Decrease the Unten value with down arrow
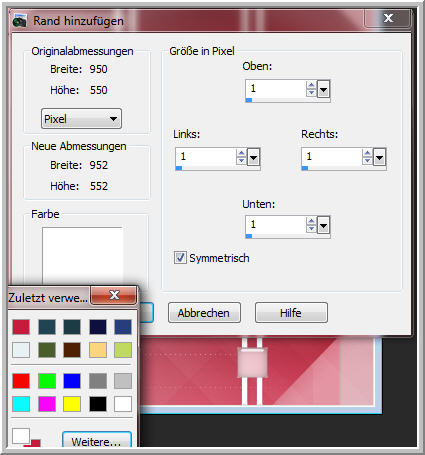425x455 pixels. point(311,228)
